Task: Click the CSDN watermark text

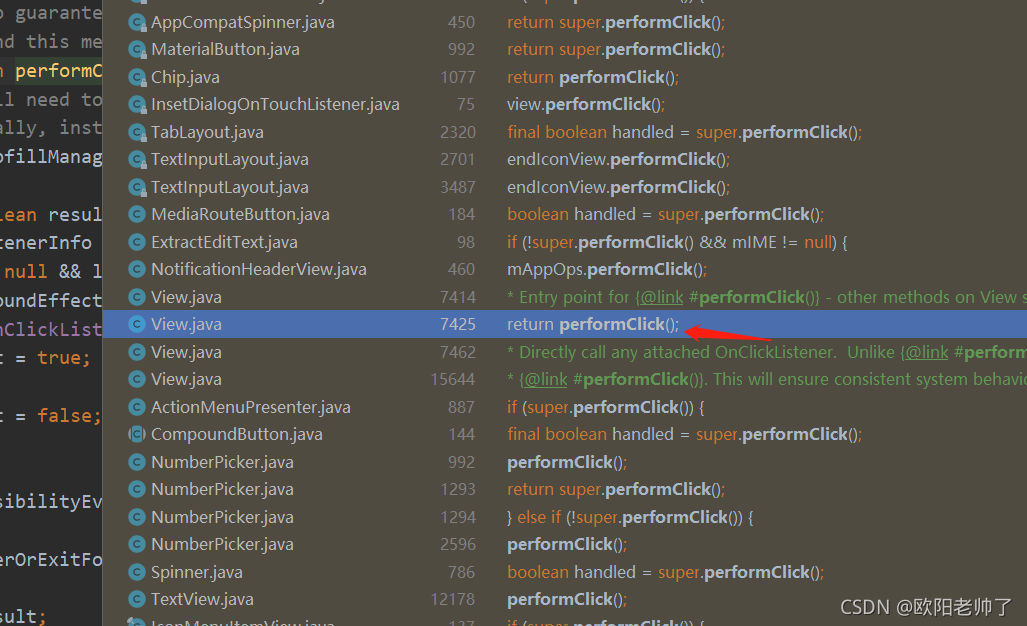Action: [x=924, y=606]
